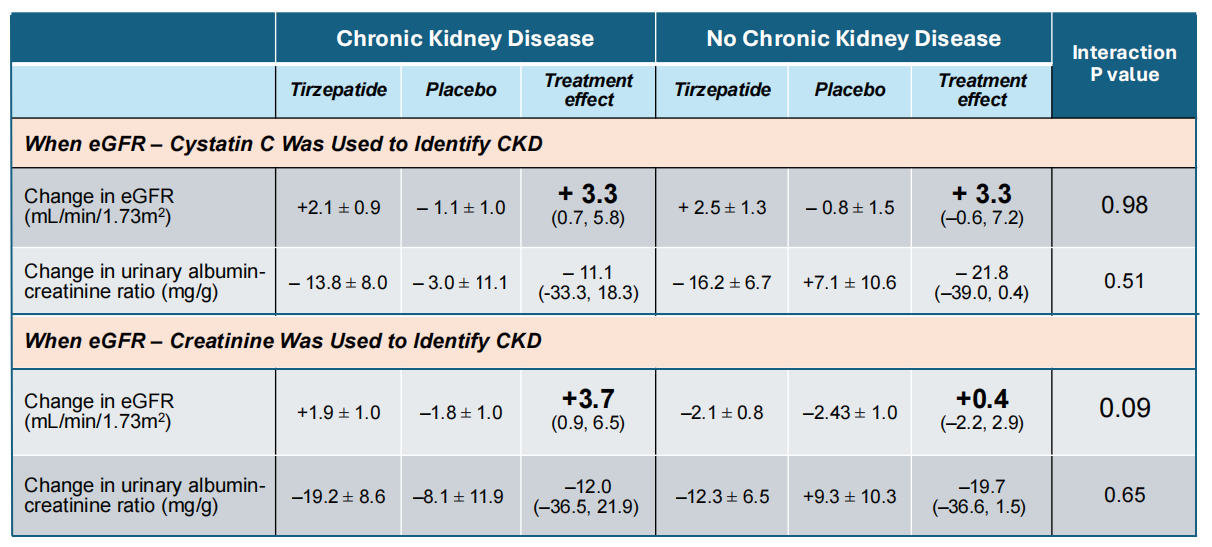Viewport: 1212px width, 547px height.
Task: Click the No Chronic Kidney Disease header
Action: coord(853,39)
